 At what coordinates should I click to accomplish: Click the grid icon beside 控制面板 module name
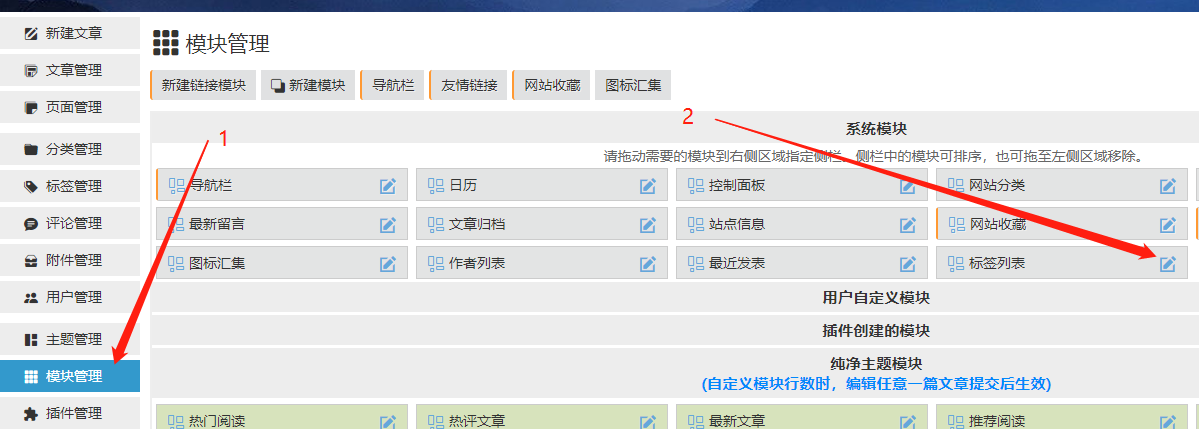click(x=696, y=185)
